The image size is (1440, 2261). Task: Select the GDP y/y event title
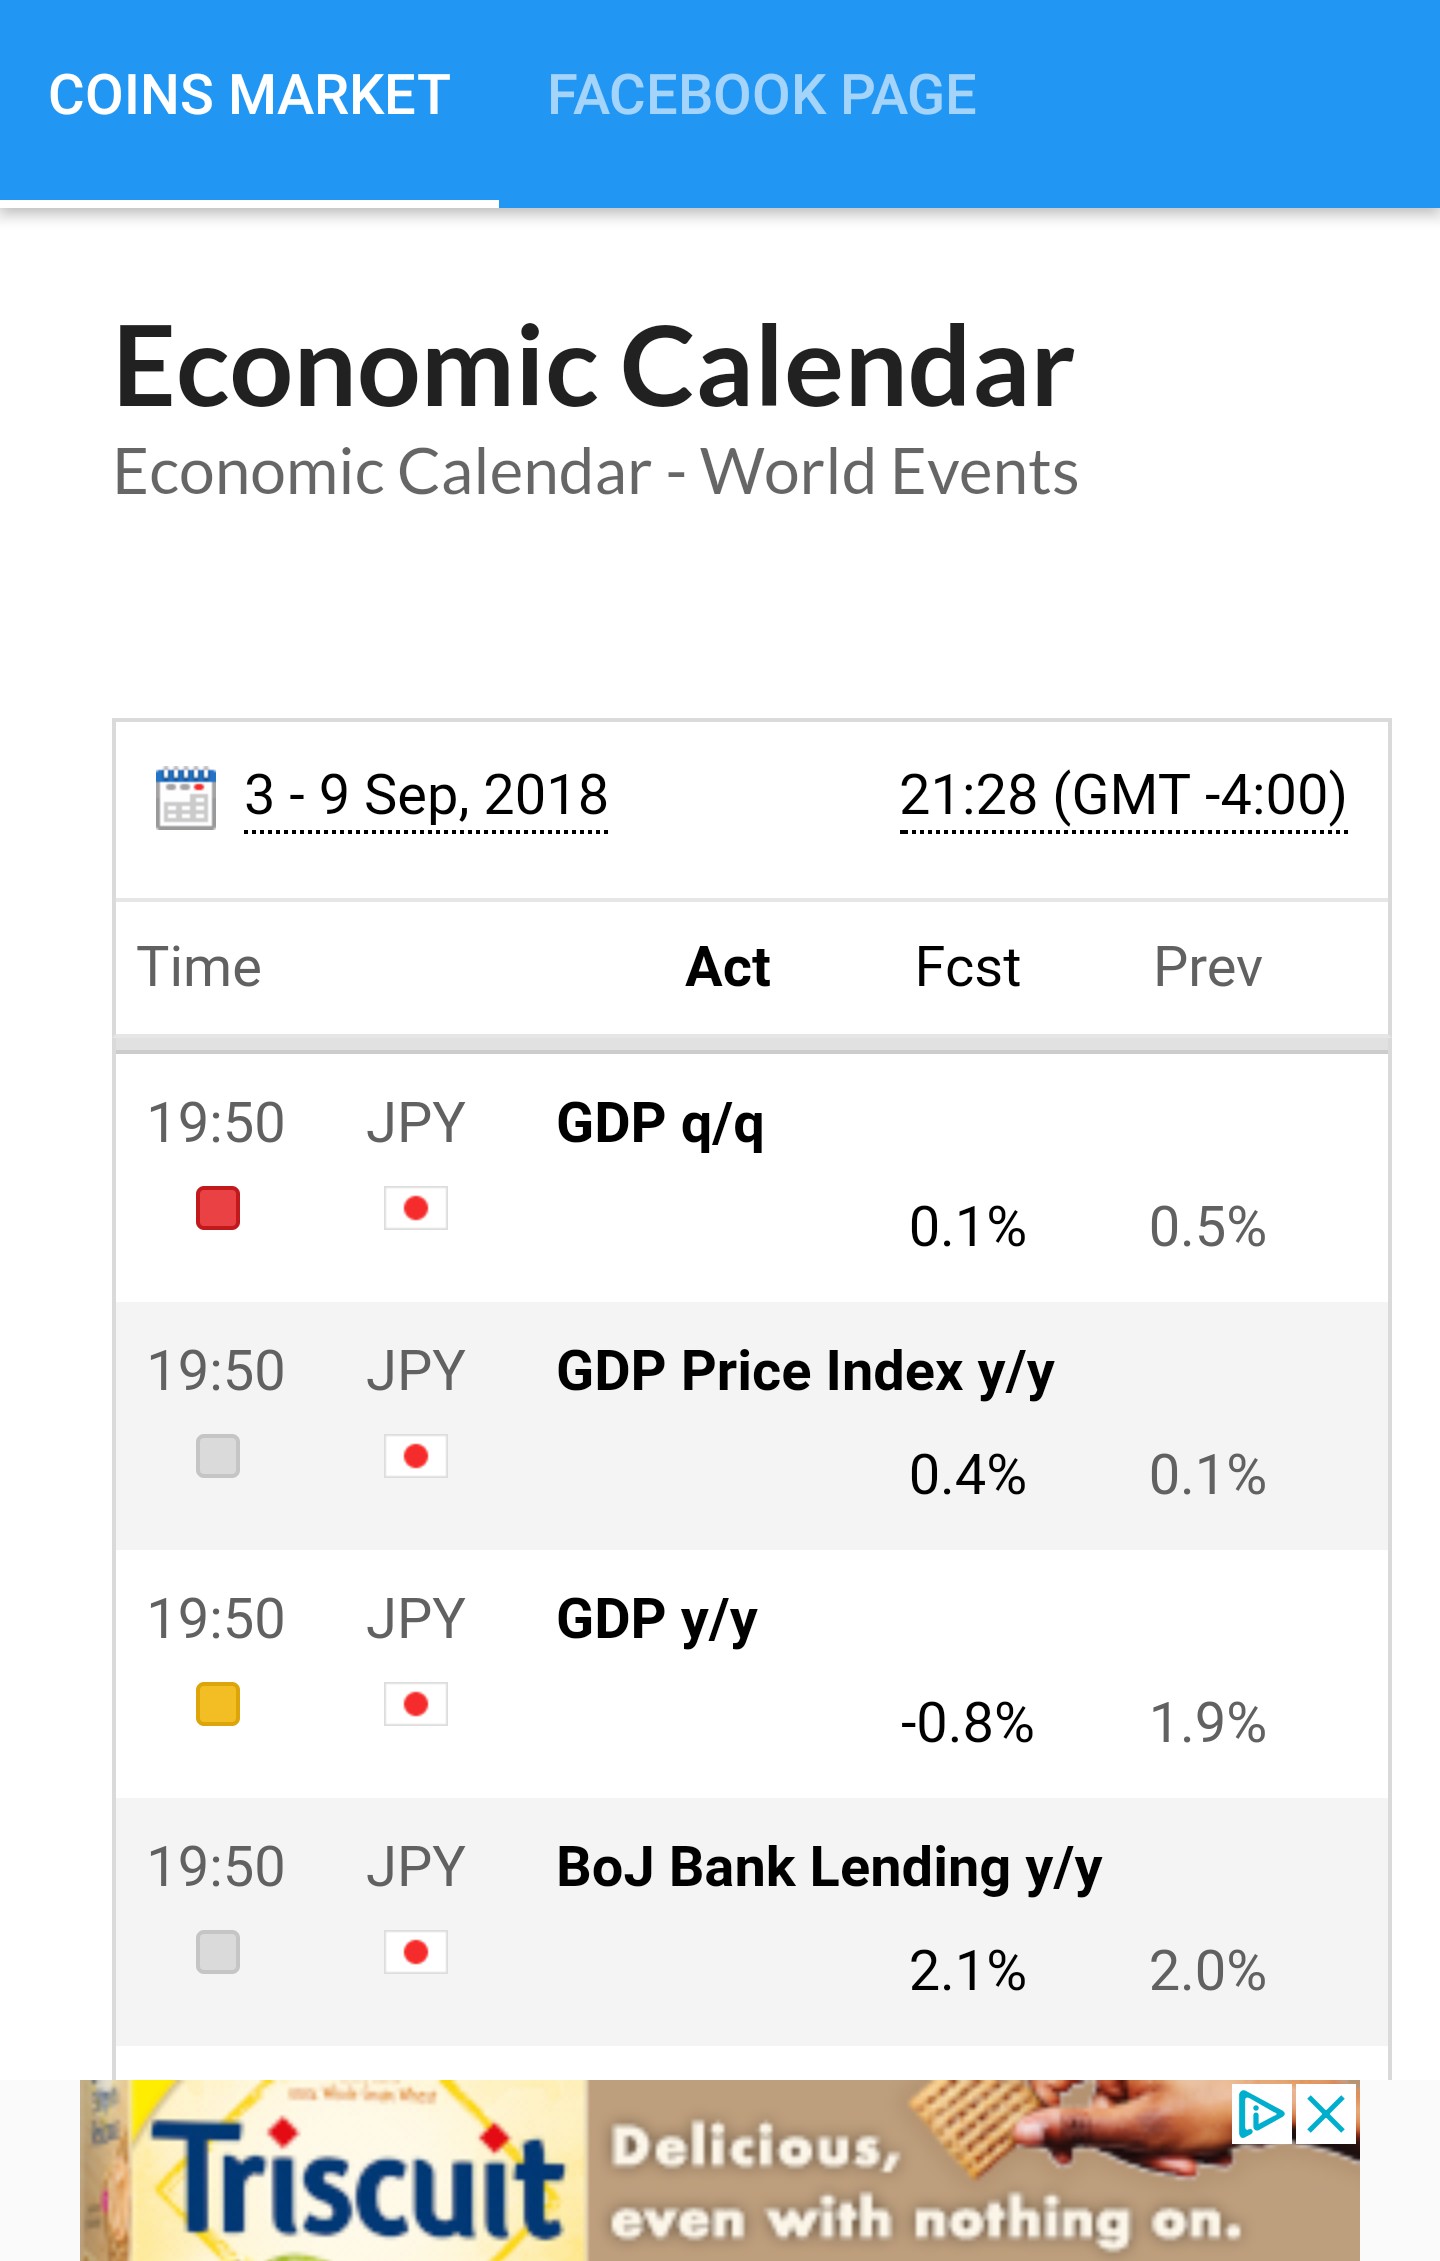point(657,1619)
